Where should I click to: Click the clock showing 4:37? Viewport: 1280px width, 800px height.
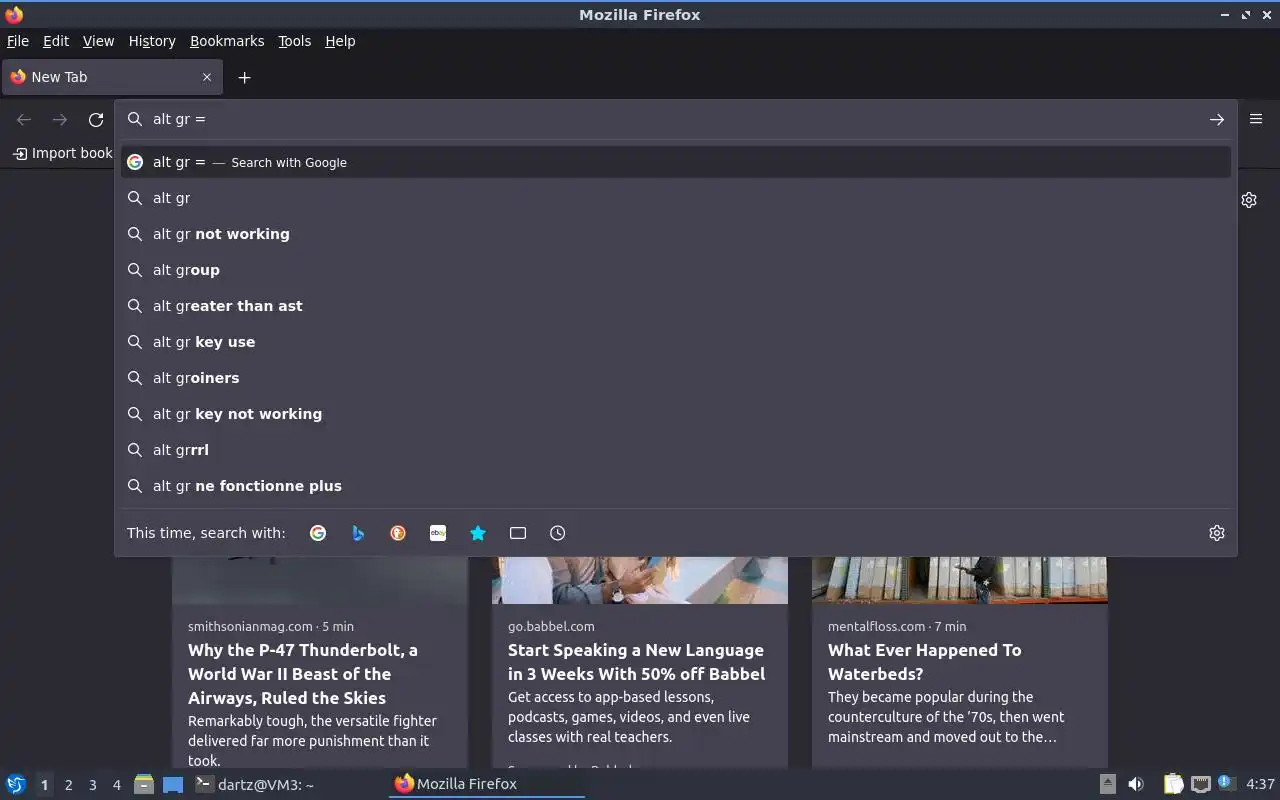(1260, 784)
